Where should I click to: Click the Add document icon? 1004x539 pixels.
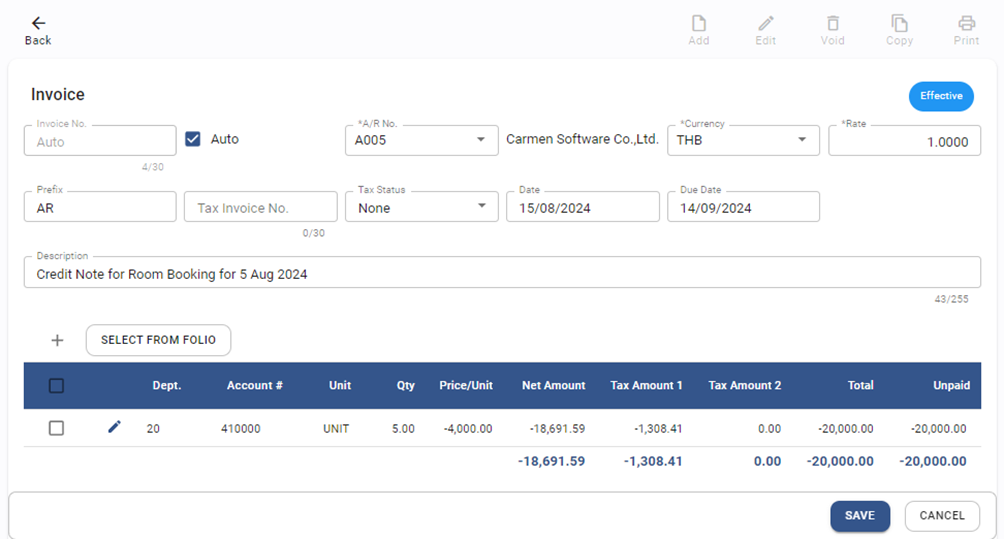tap(699, 24)
